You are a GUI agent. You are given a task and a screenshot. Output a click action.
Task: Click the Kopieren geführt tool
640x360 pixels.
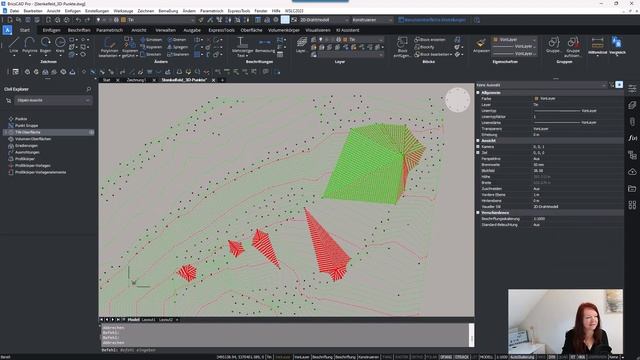(130, 47)
